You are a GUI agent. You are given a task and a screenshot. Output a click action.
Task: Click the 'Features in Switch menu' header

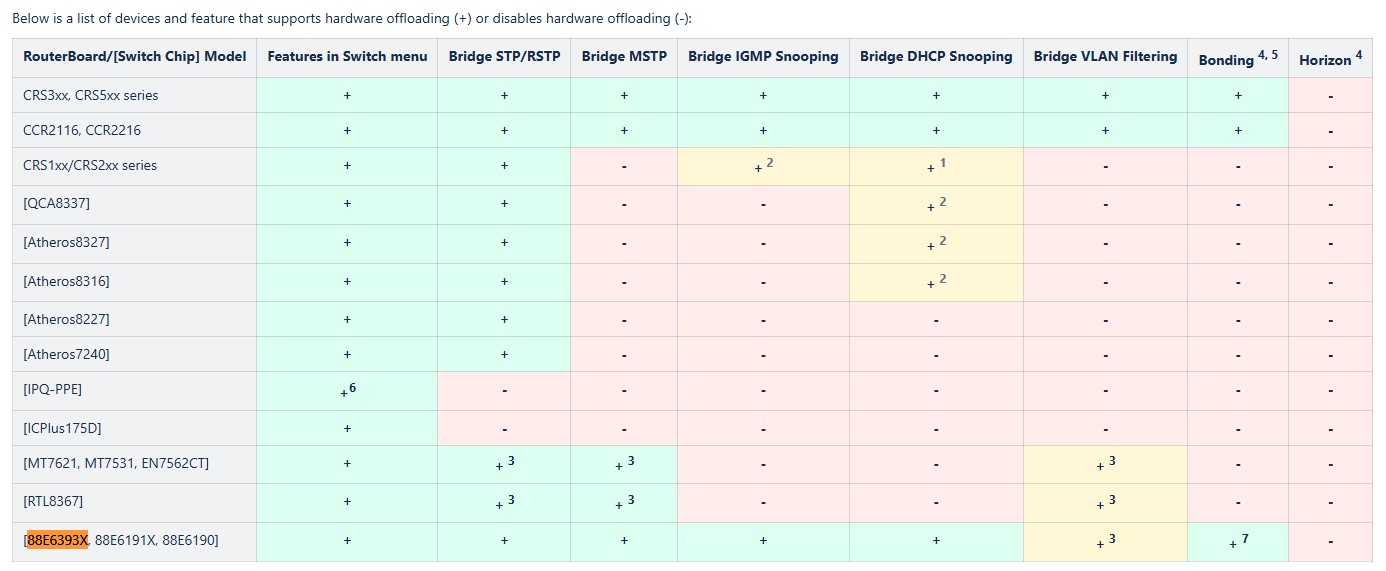(347, 57)
